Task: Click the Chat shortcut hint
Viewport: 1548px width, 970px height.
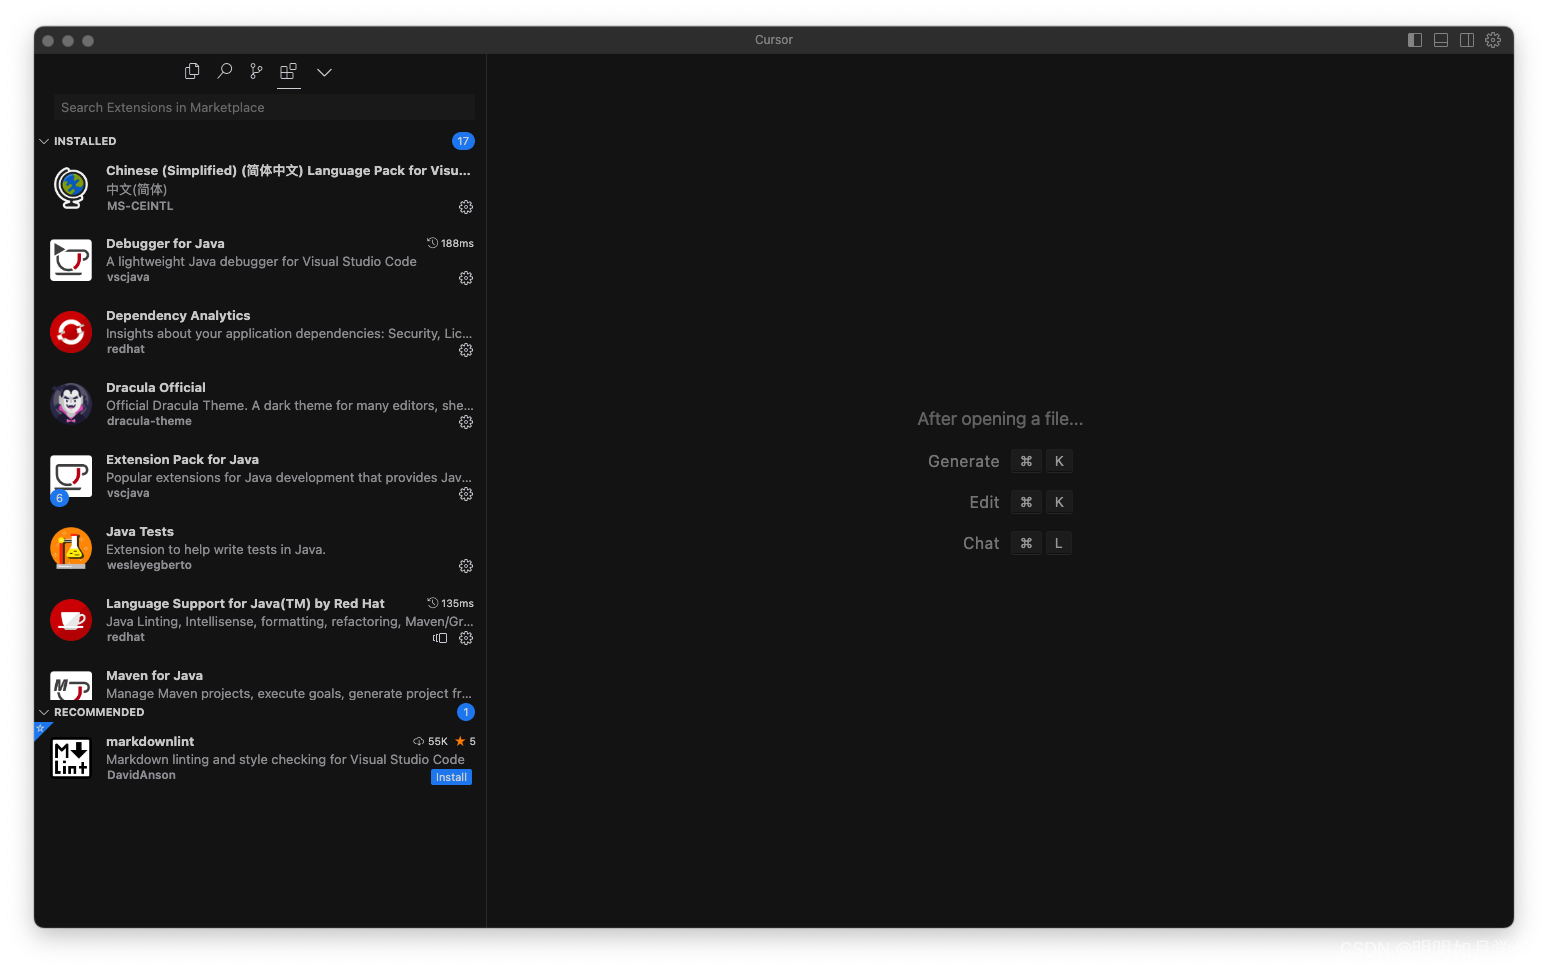Action: [x=1017, y=543]
